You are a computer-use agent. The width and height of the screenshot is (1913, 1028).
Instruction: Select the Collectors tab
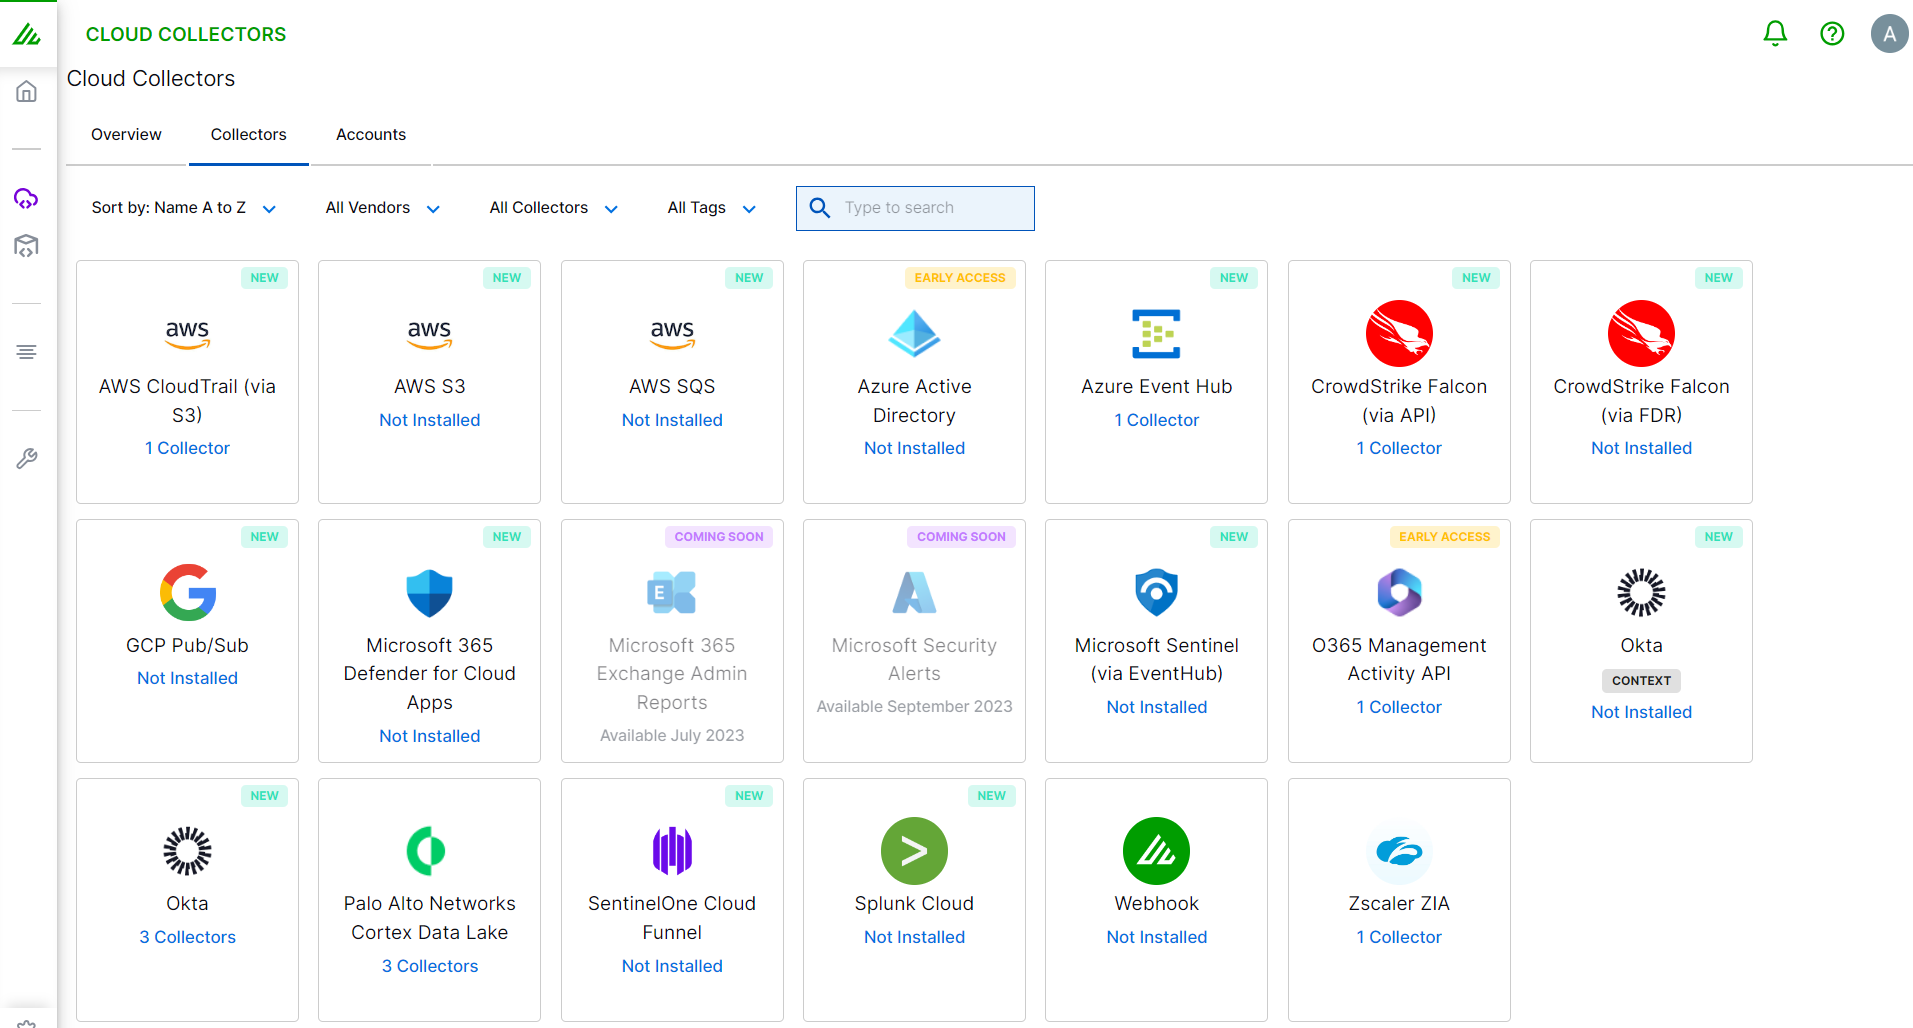[248, 134]
